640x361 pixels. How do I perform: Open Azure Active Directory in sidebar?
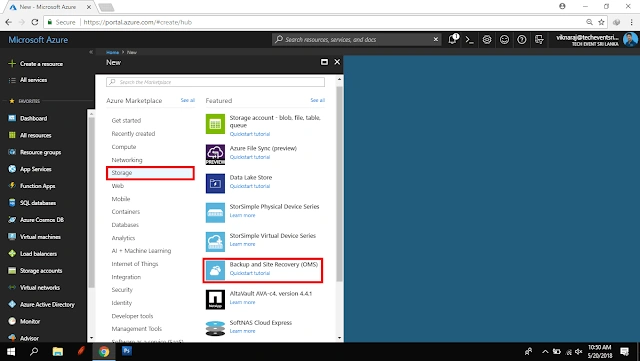[47, 305]
